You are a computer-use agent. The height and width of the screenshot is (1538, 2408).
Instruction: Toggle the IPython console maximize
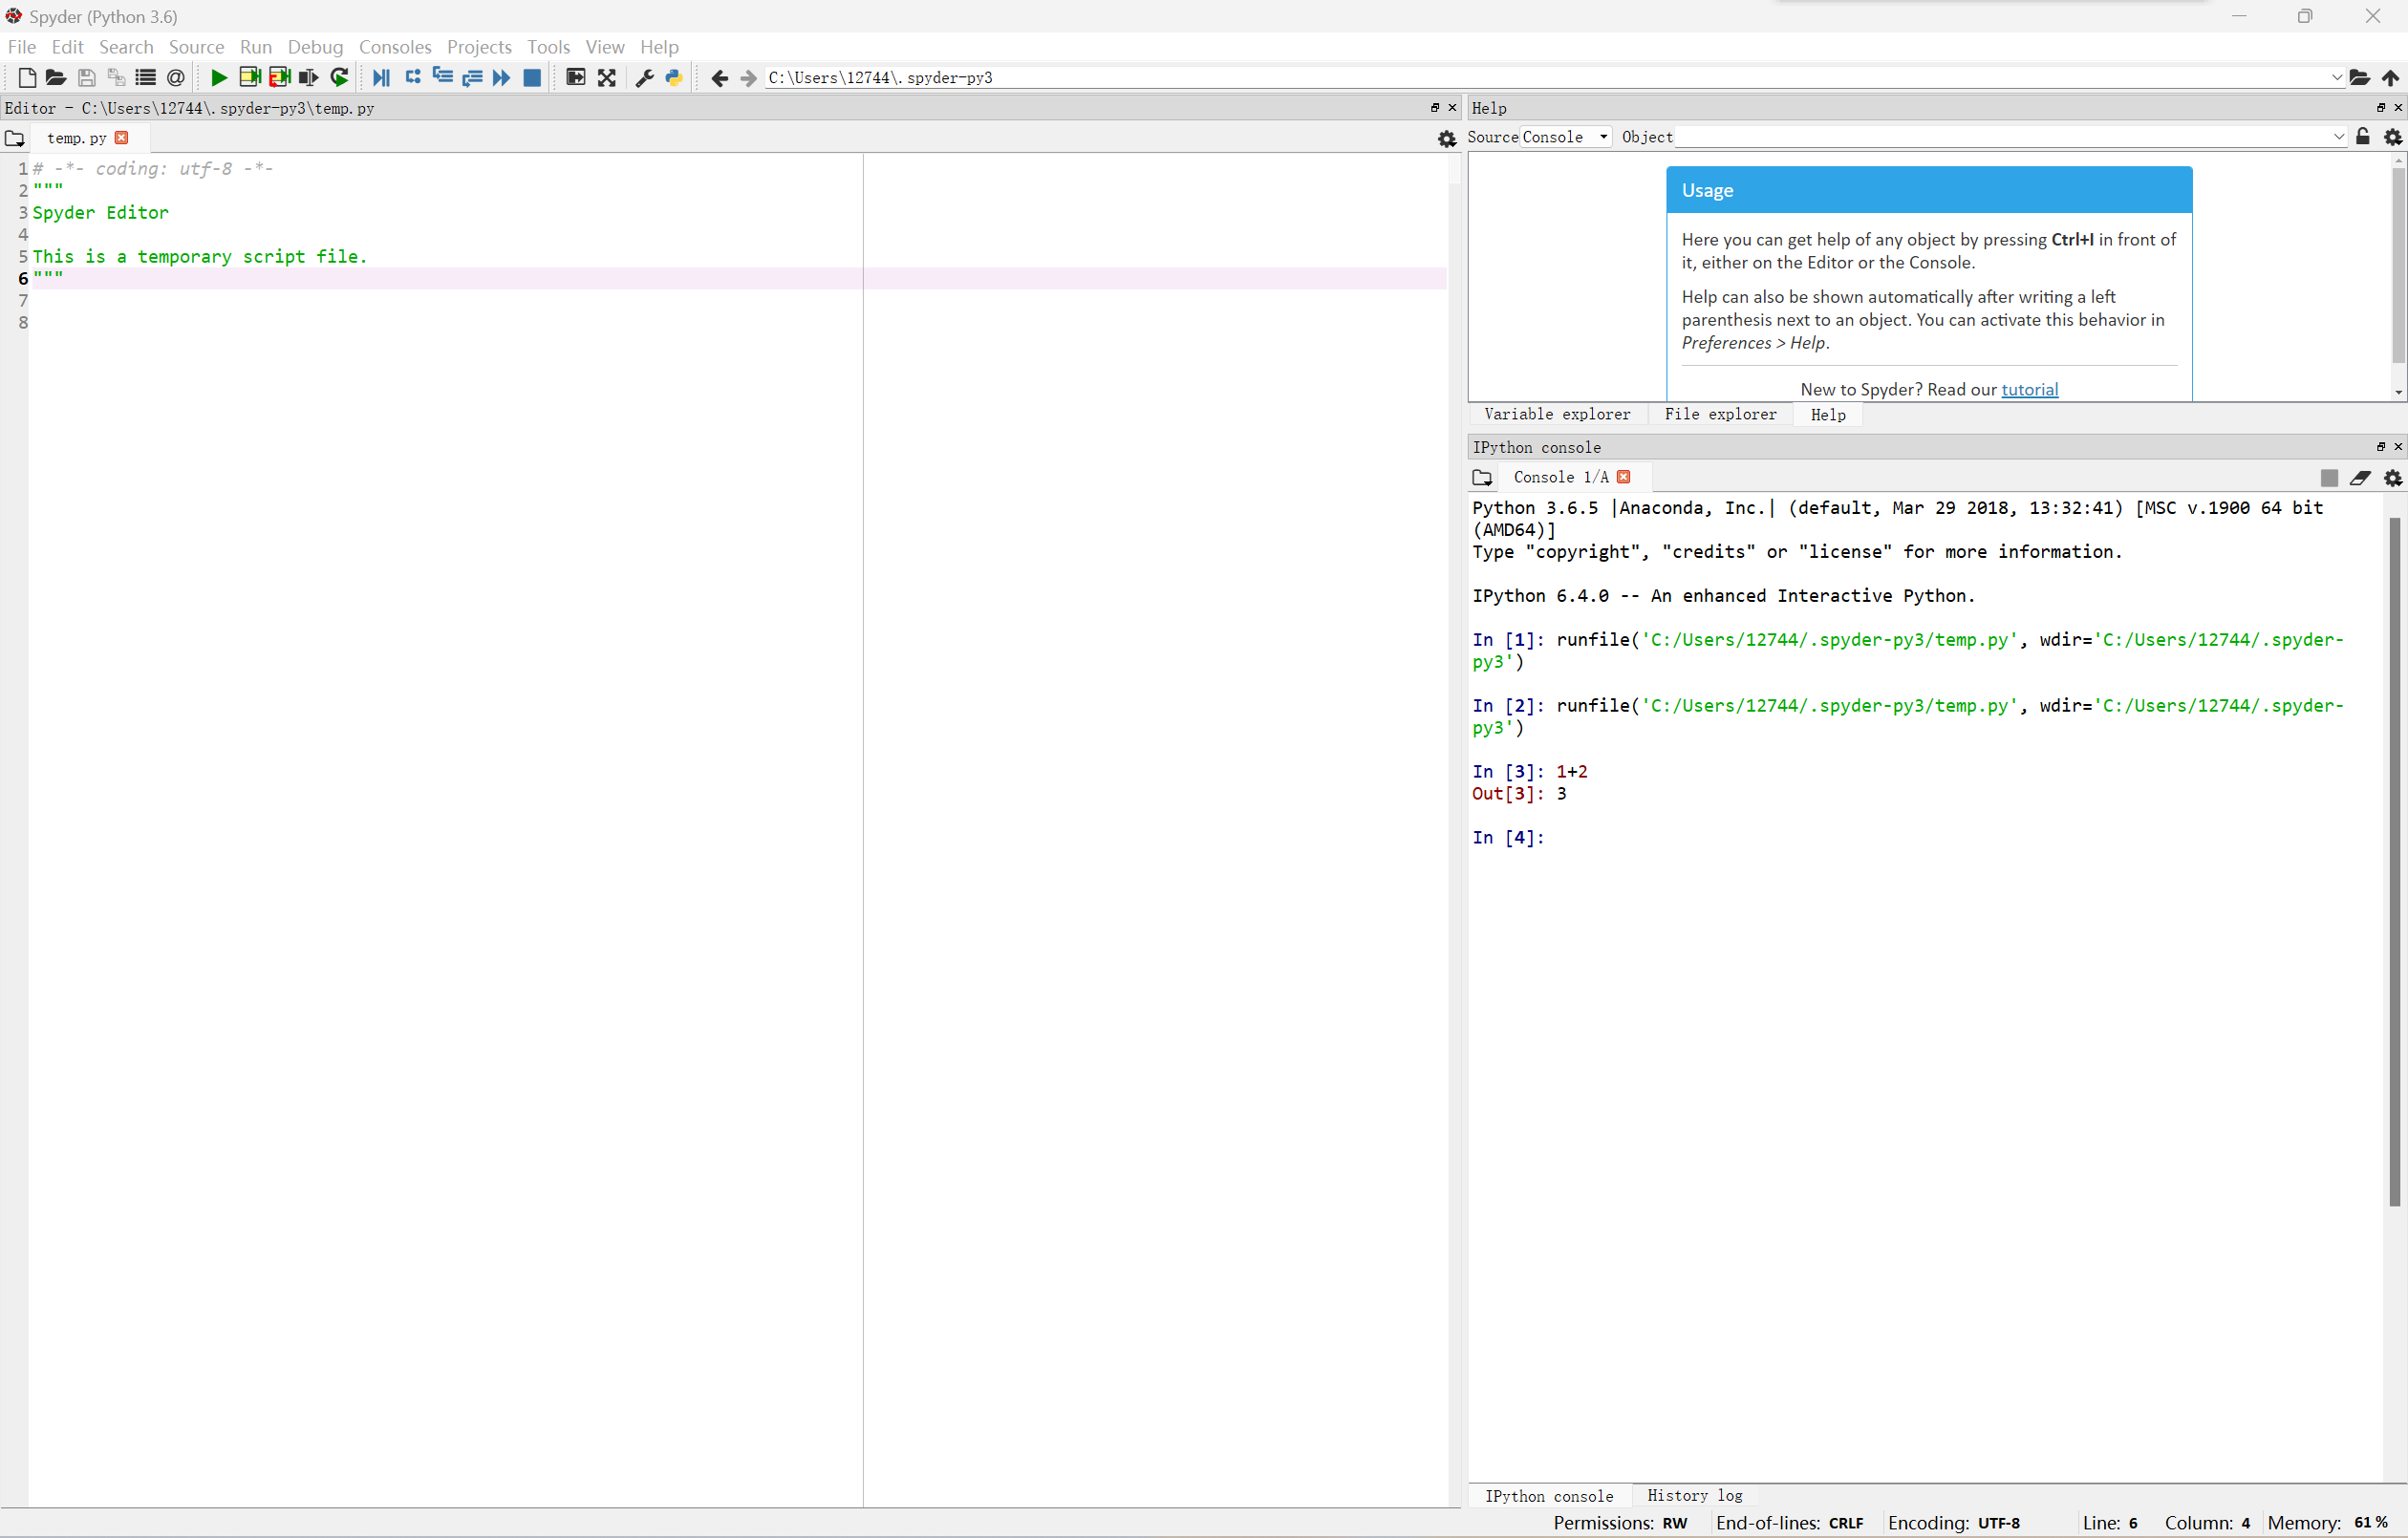coord(2381,447)
